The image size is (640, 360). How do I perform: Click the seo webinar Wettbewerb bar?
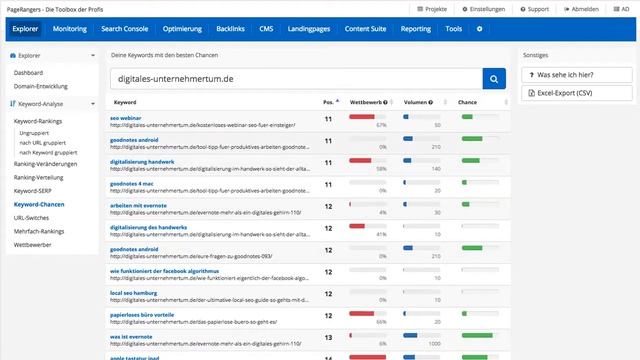click(367, 117)
